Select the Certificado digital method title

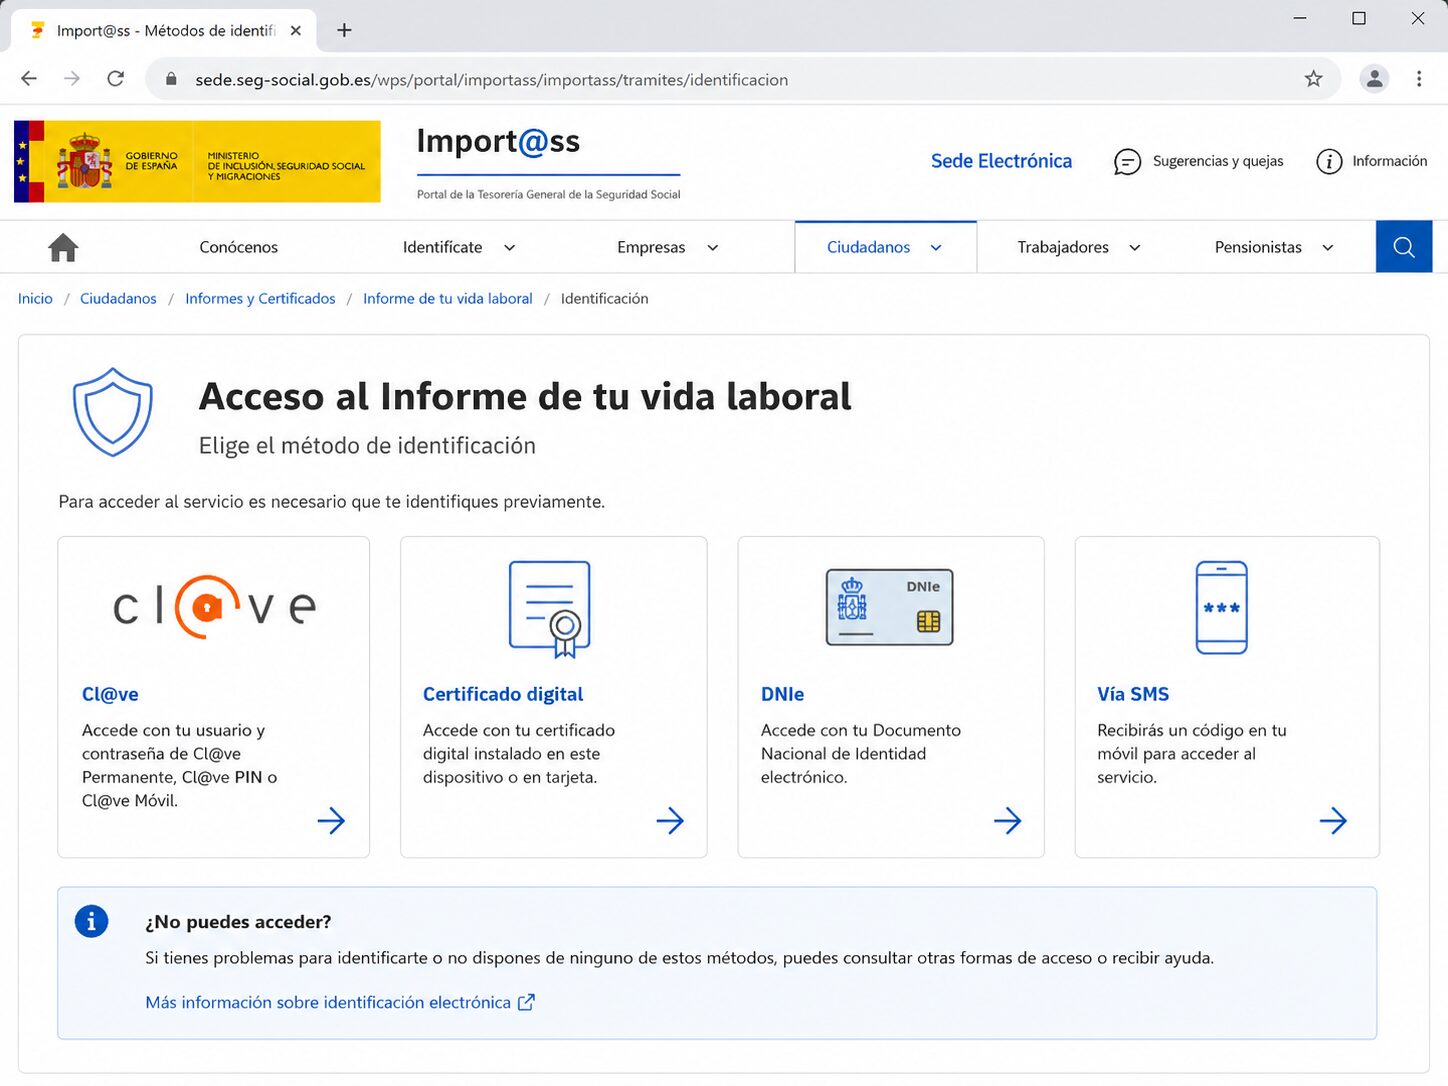[503, 694]
